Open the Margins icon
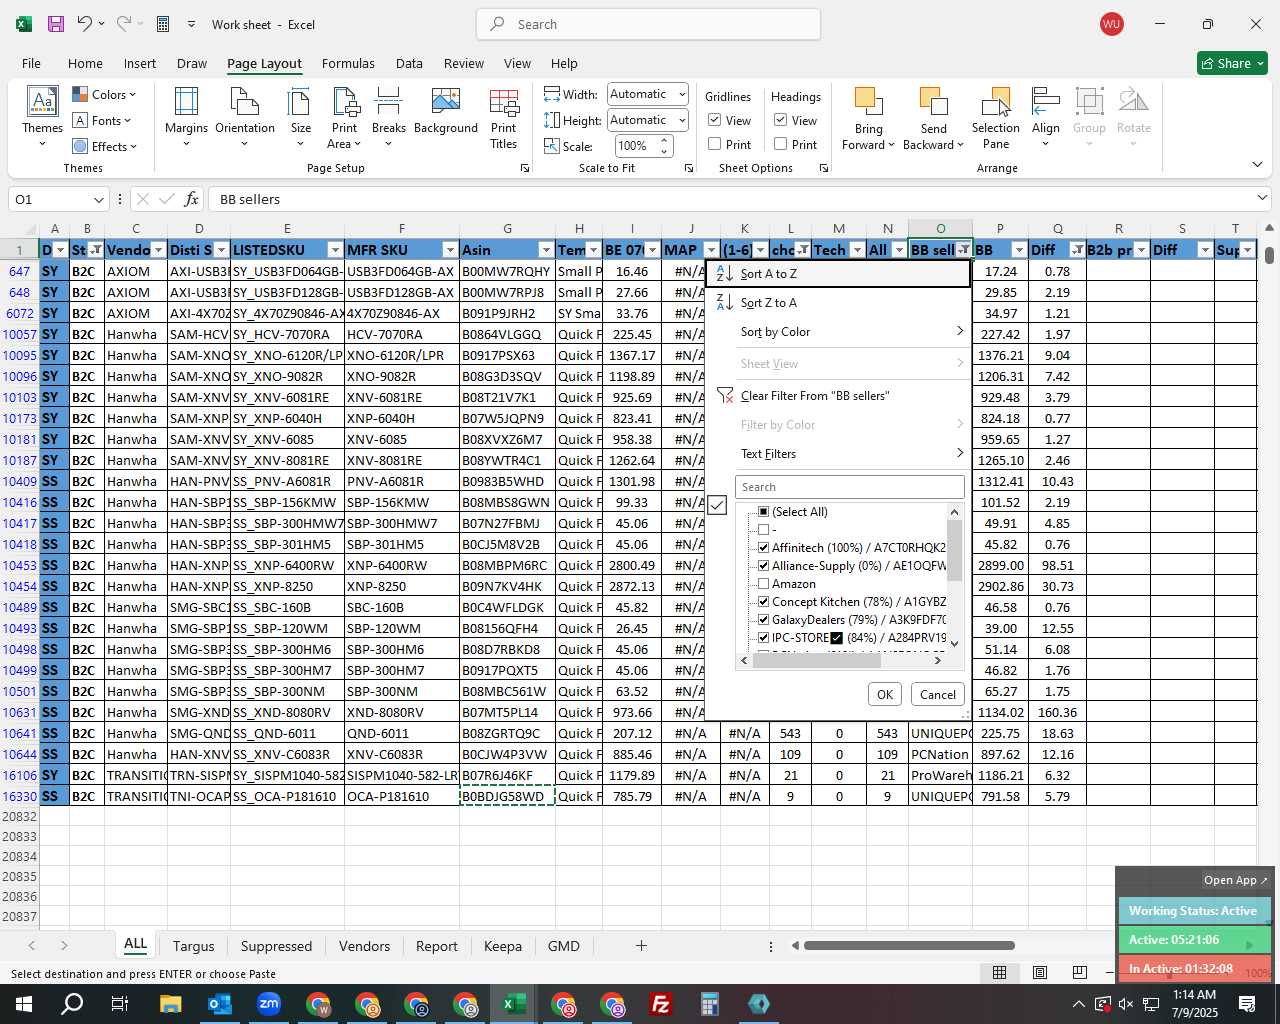Viewport: 1280px width, 1024px height. 186,102
